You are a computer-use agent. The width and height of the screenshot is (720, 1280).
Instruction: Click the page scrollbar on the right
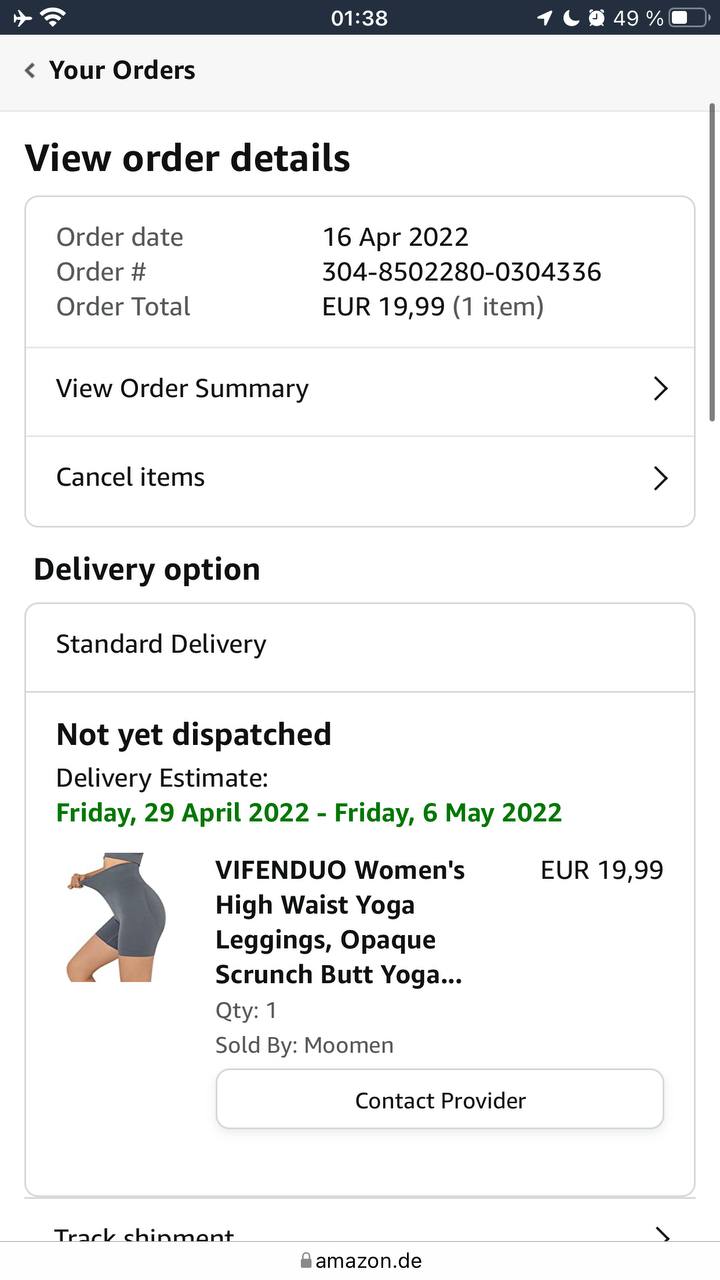coord(712,262)
